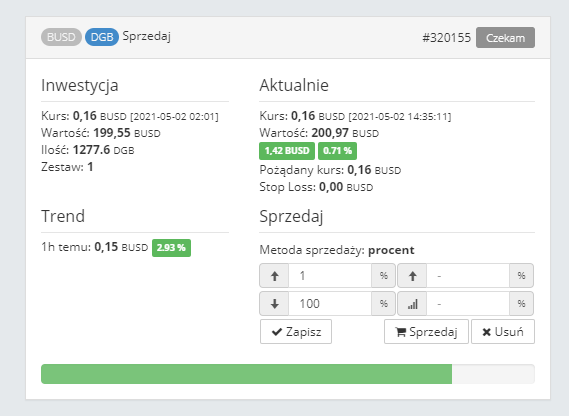Click the 2.93 % trend badge
The image size is (569, 416).
171,248
